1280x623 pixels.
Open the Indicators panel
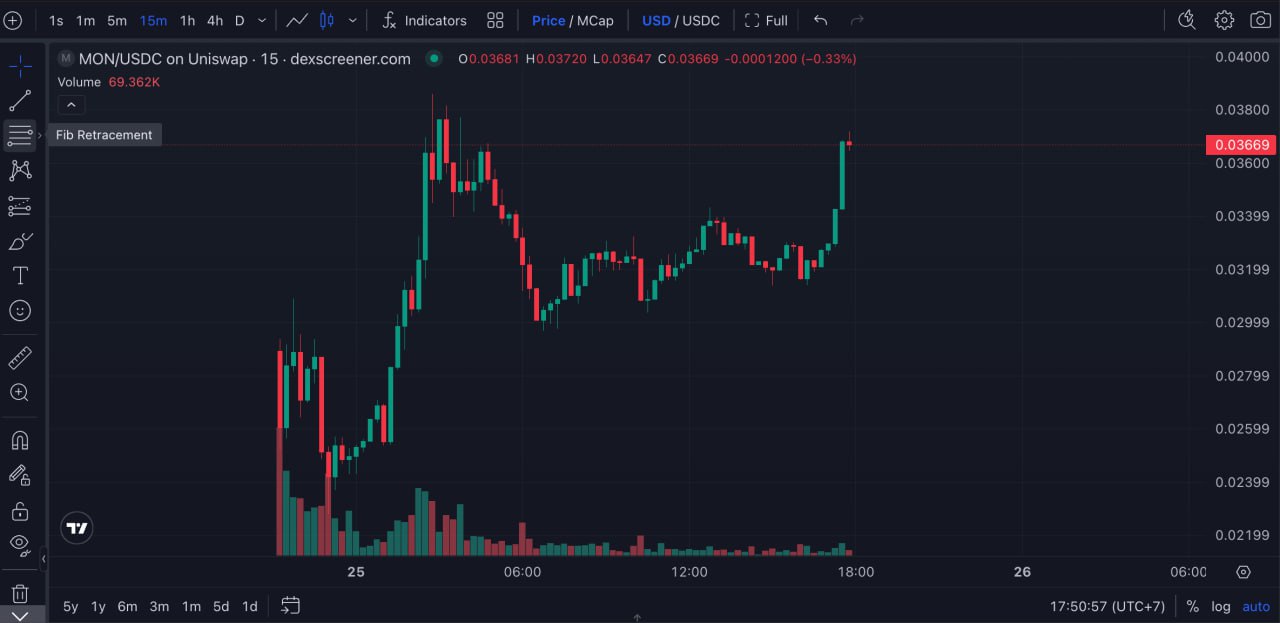(x=424, y=20)
